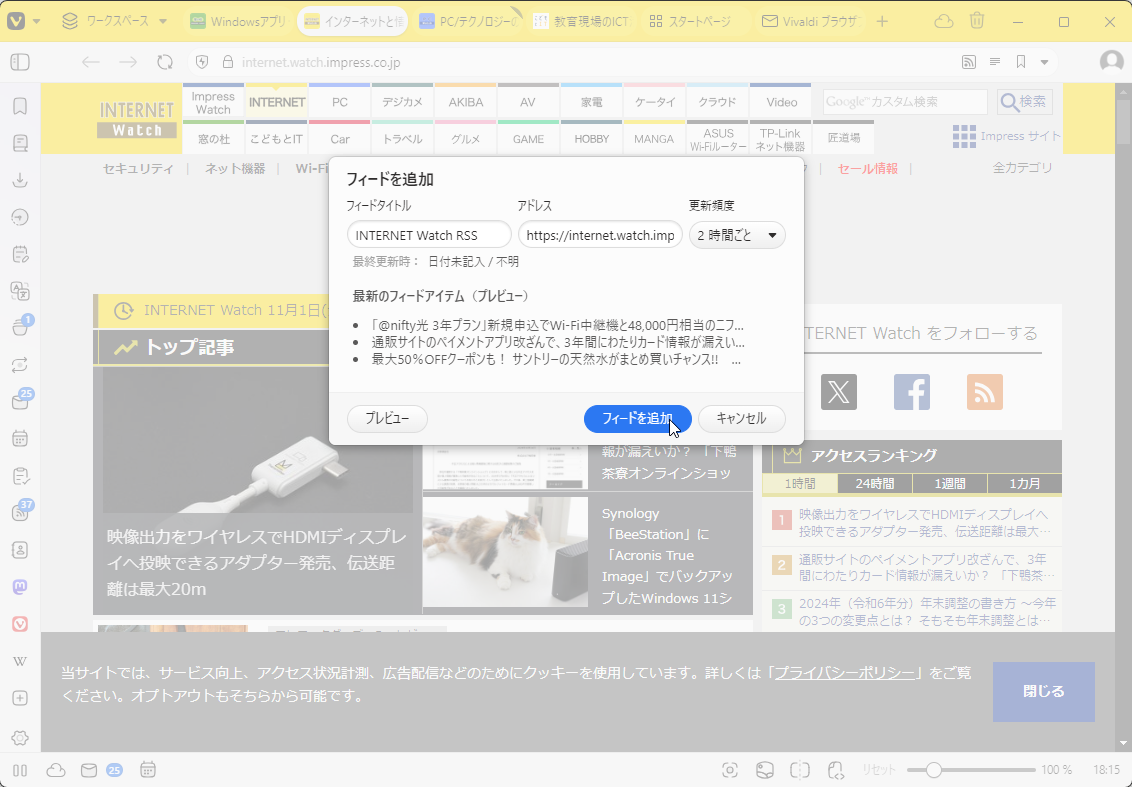Open the 更新頻度 dropdown showing 2 時間ごと

[737, 234]
